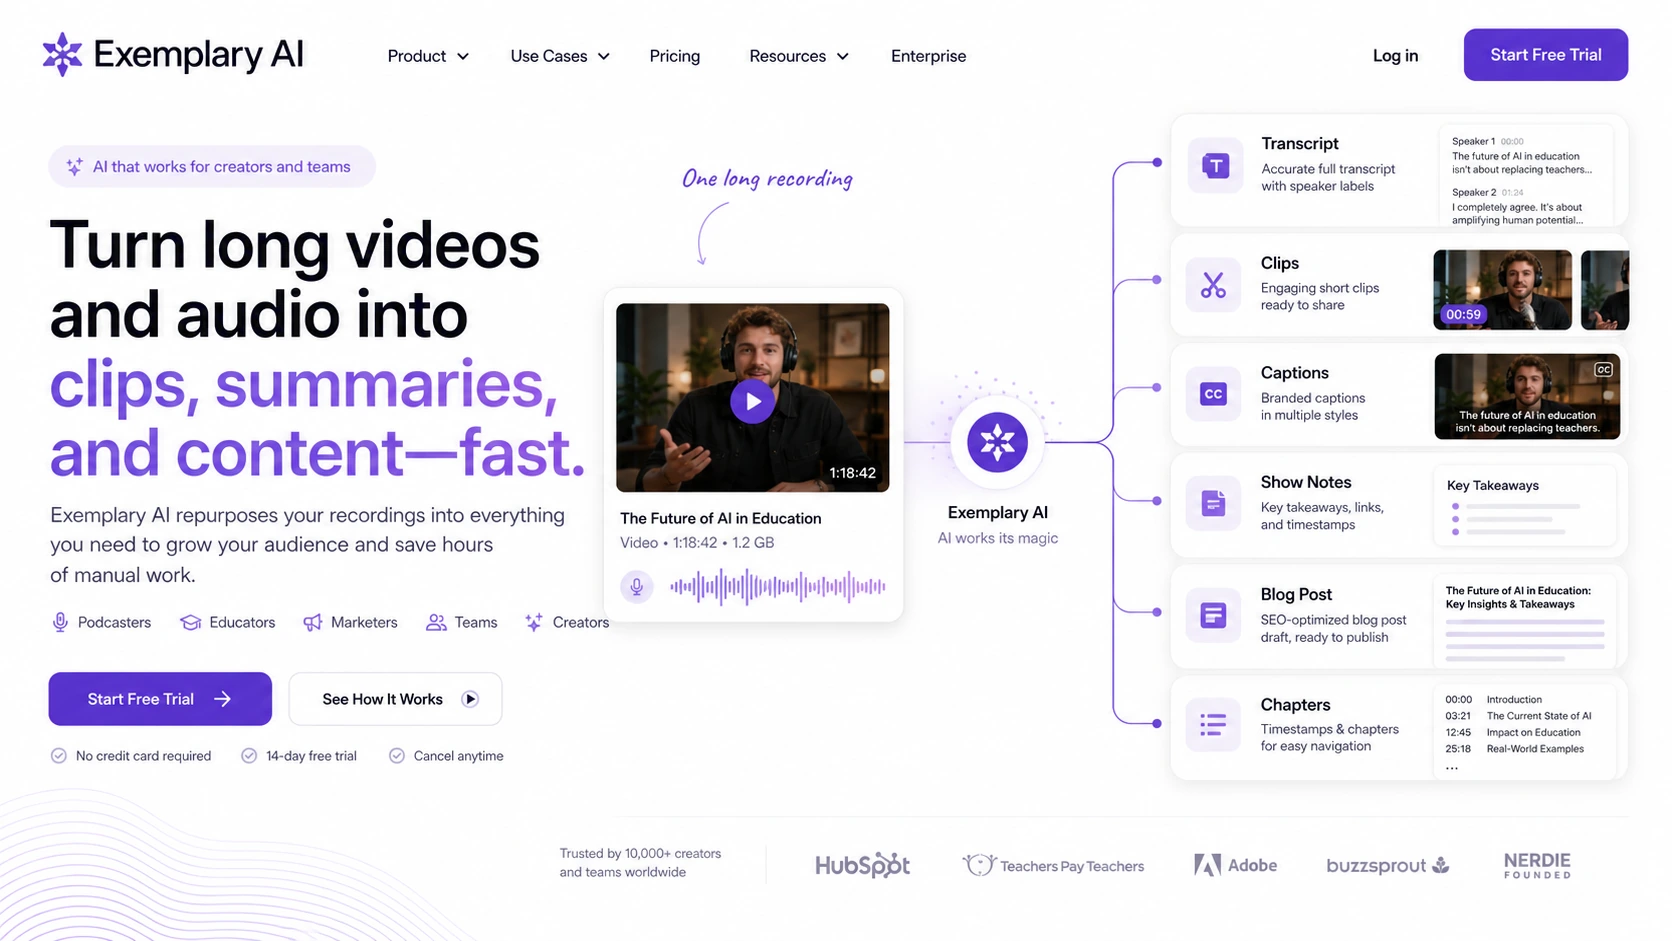The width and height of the screenshot is (1672, 941).
Task: Play The Future of AI in Education video
Action: point(752,401)
